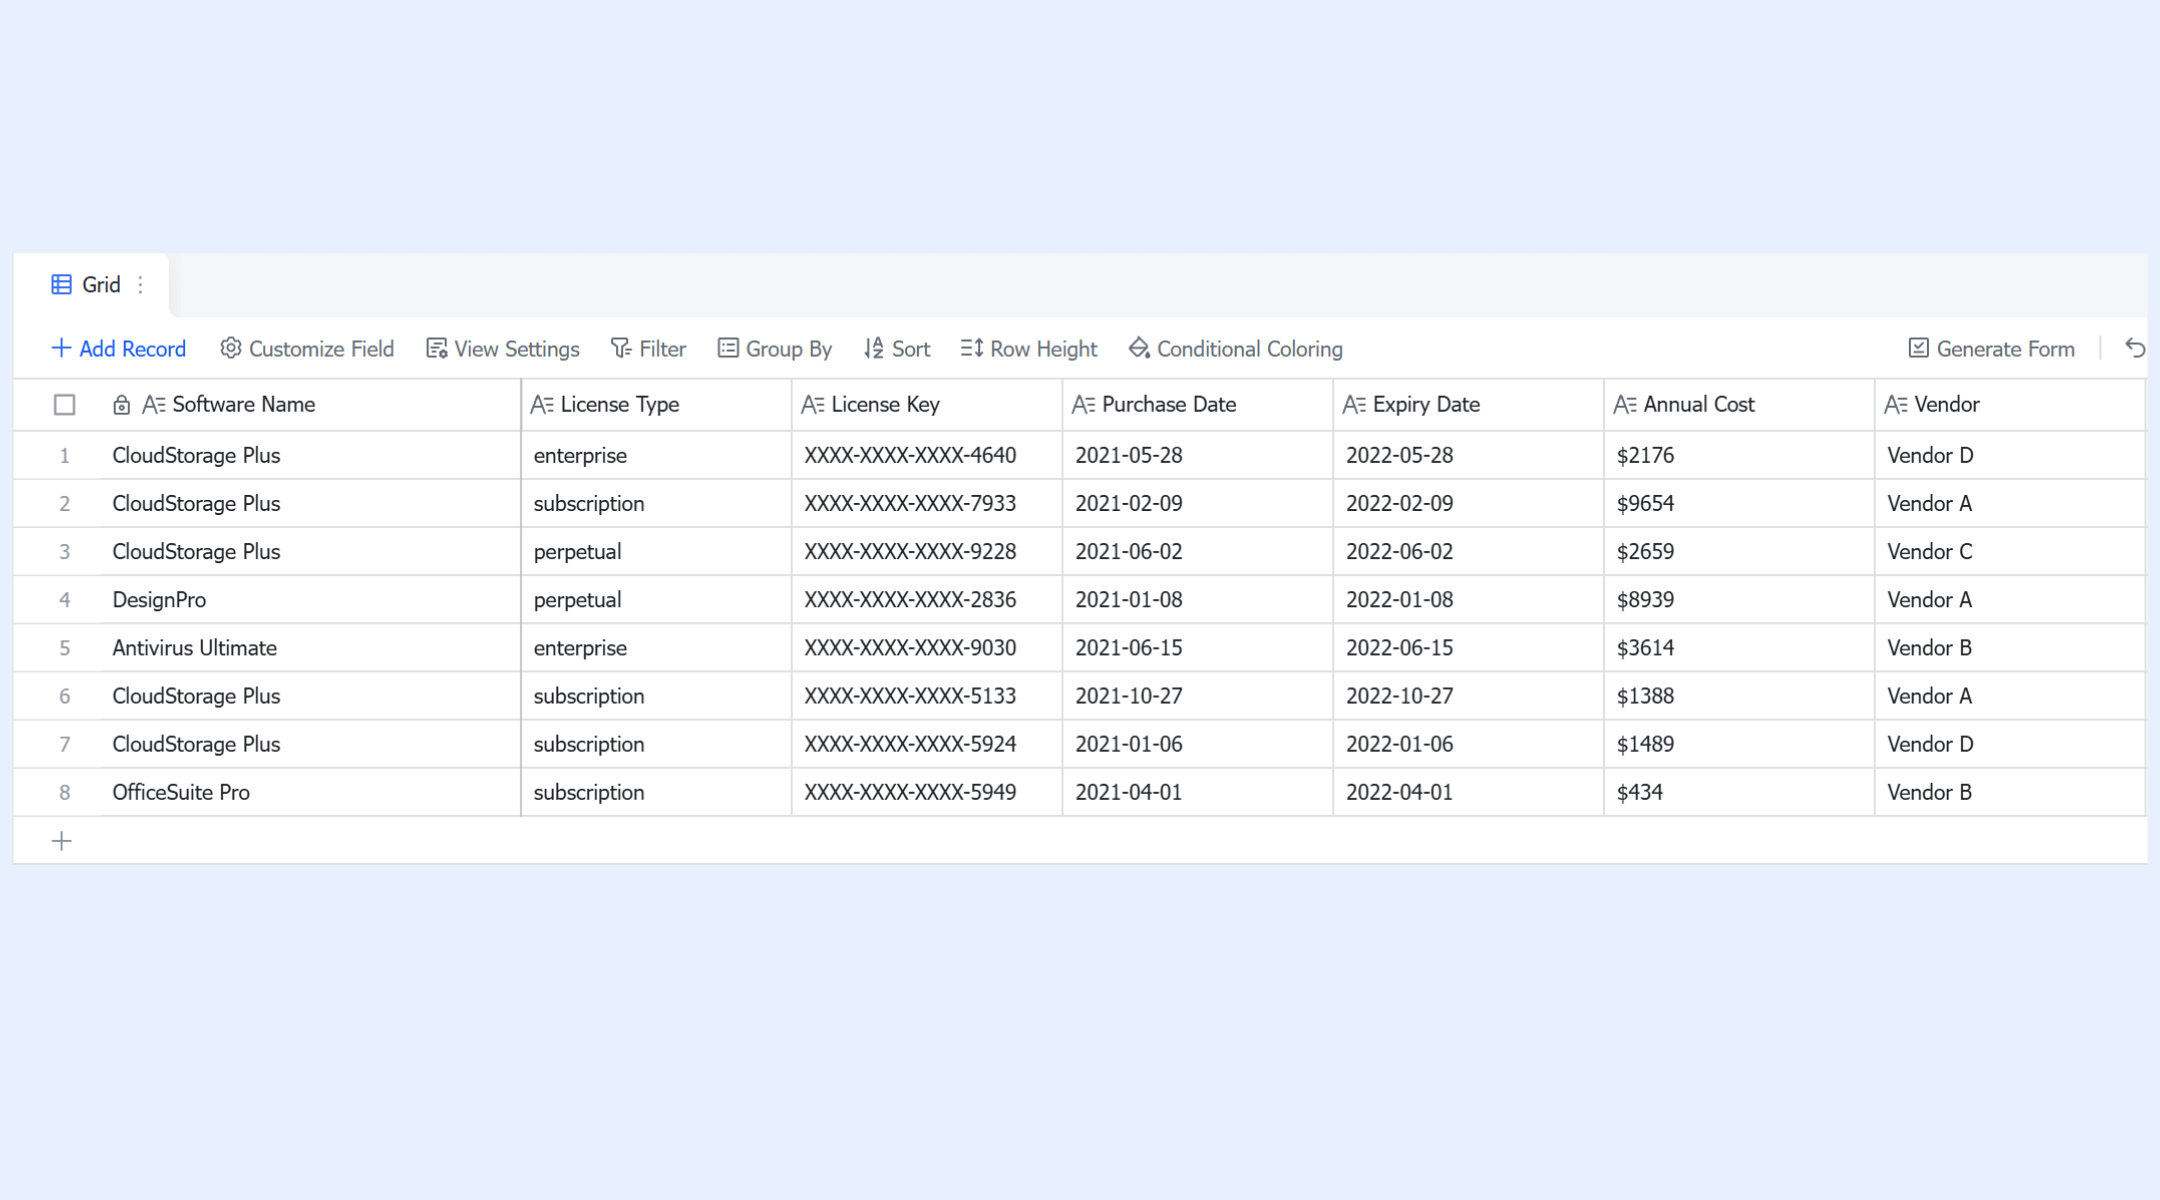Click the plus icon to add row

click(x=62, y=841)
